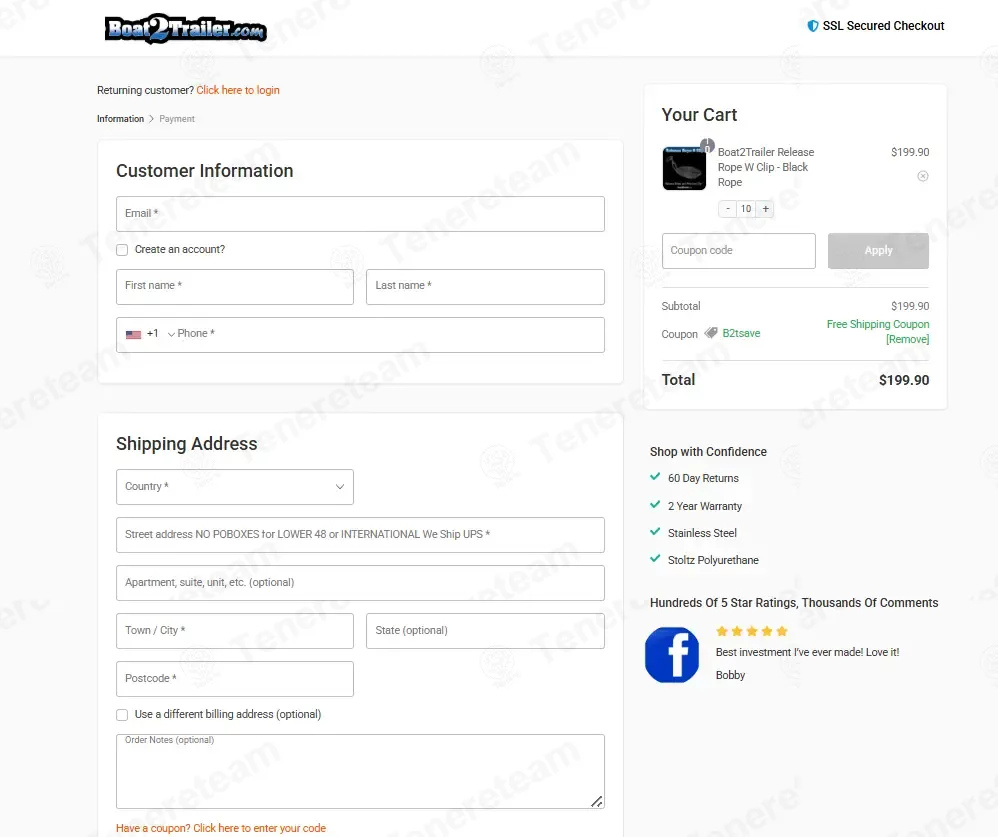Click the Facebook logo icon
The height and width of the screenshot is (837, 998).
pyautogui.click(x=672, y=655)
